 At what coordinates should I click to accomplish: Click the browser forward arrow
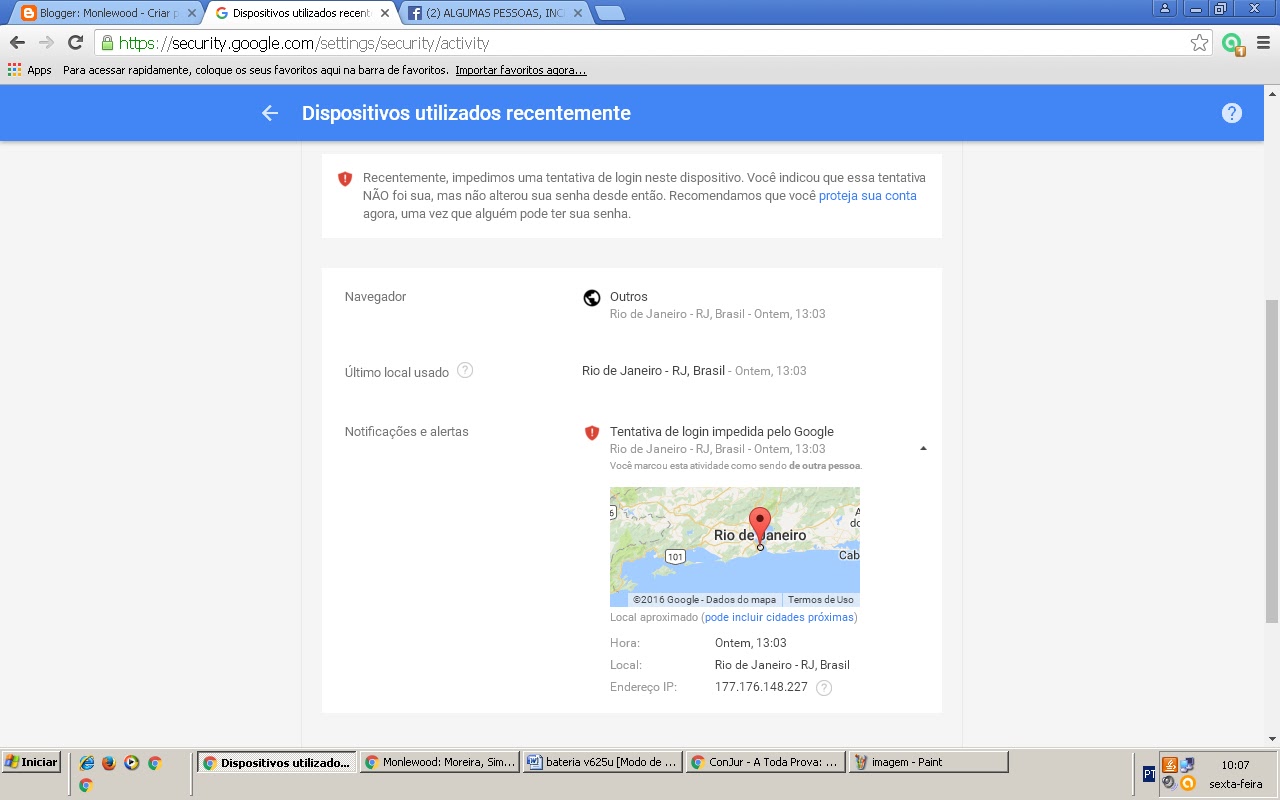click(46, 42)
